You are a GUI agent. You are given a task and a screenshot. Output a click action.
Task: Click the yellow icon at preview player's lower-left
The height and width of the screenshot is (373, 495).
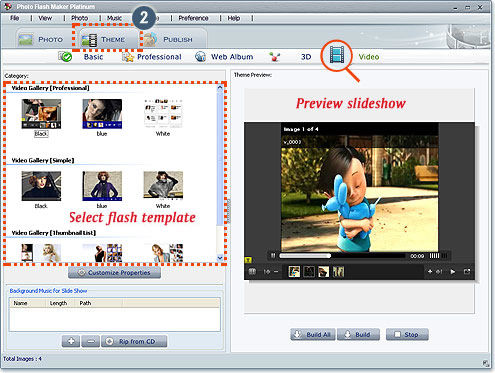pyautogui.click(x=248, y=260)
